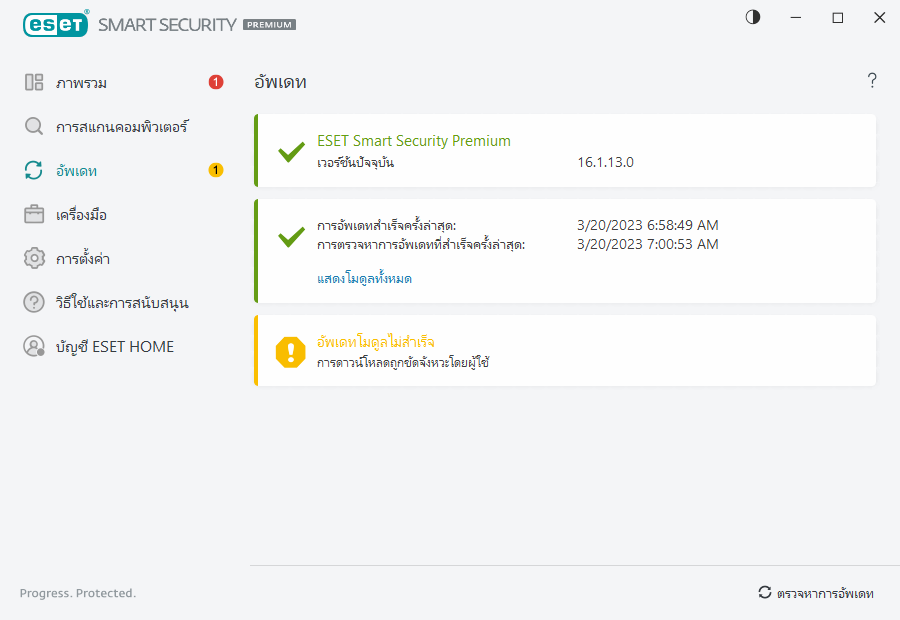
Task: Open the Tools toolbox icon
Action: pos(33,214)
